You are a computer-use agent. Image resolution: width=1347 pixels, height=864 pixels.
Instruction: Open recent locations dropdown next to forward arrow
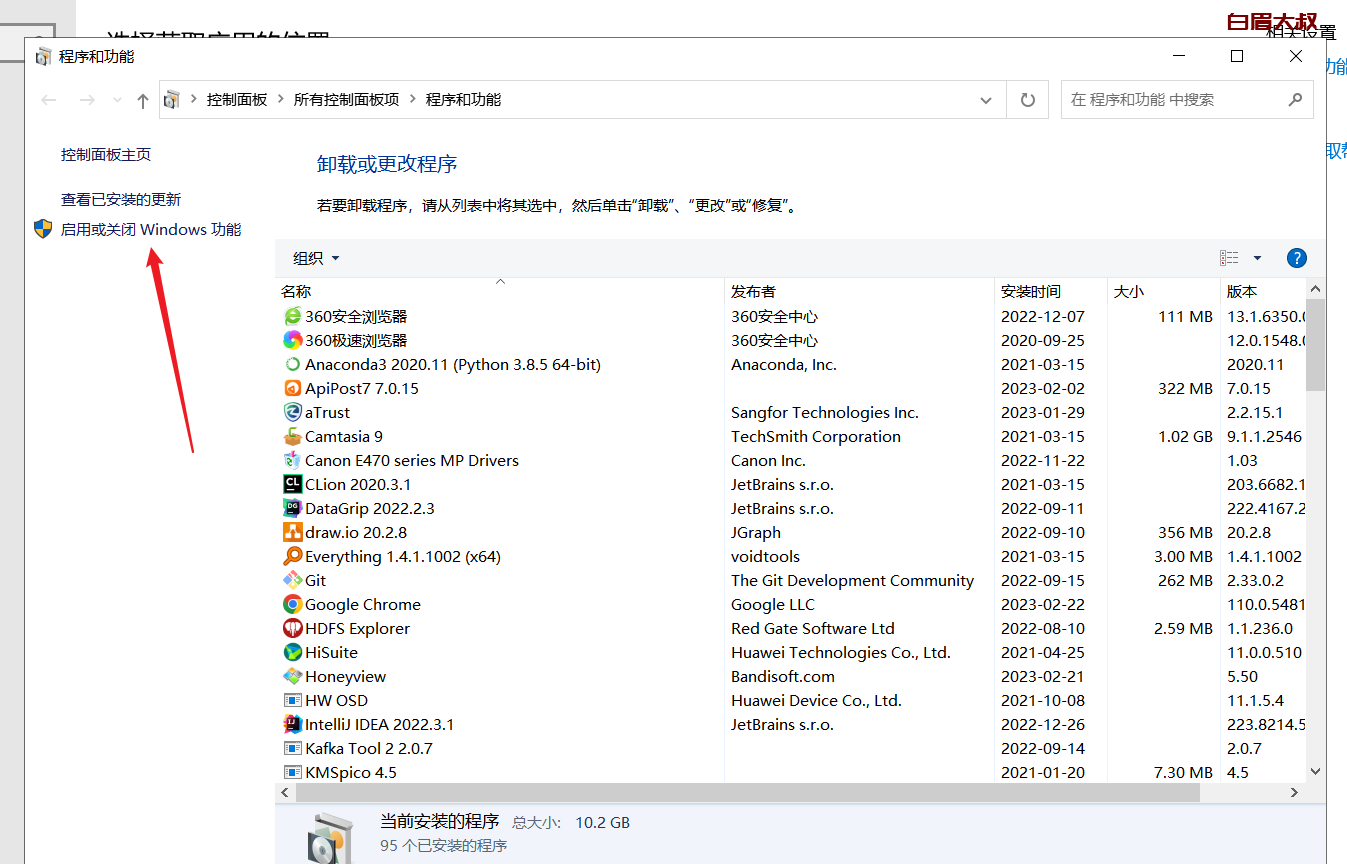point(117,100)
